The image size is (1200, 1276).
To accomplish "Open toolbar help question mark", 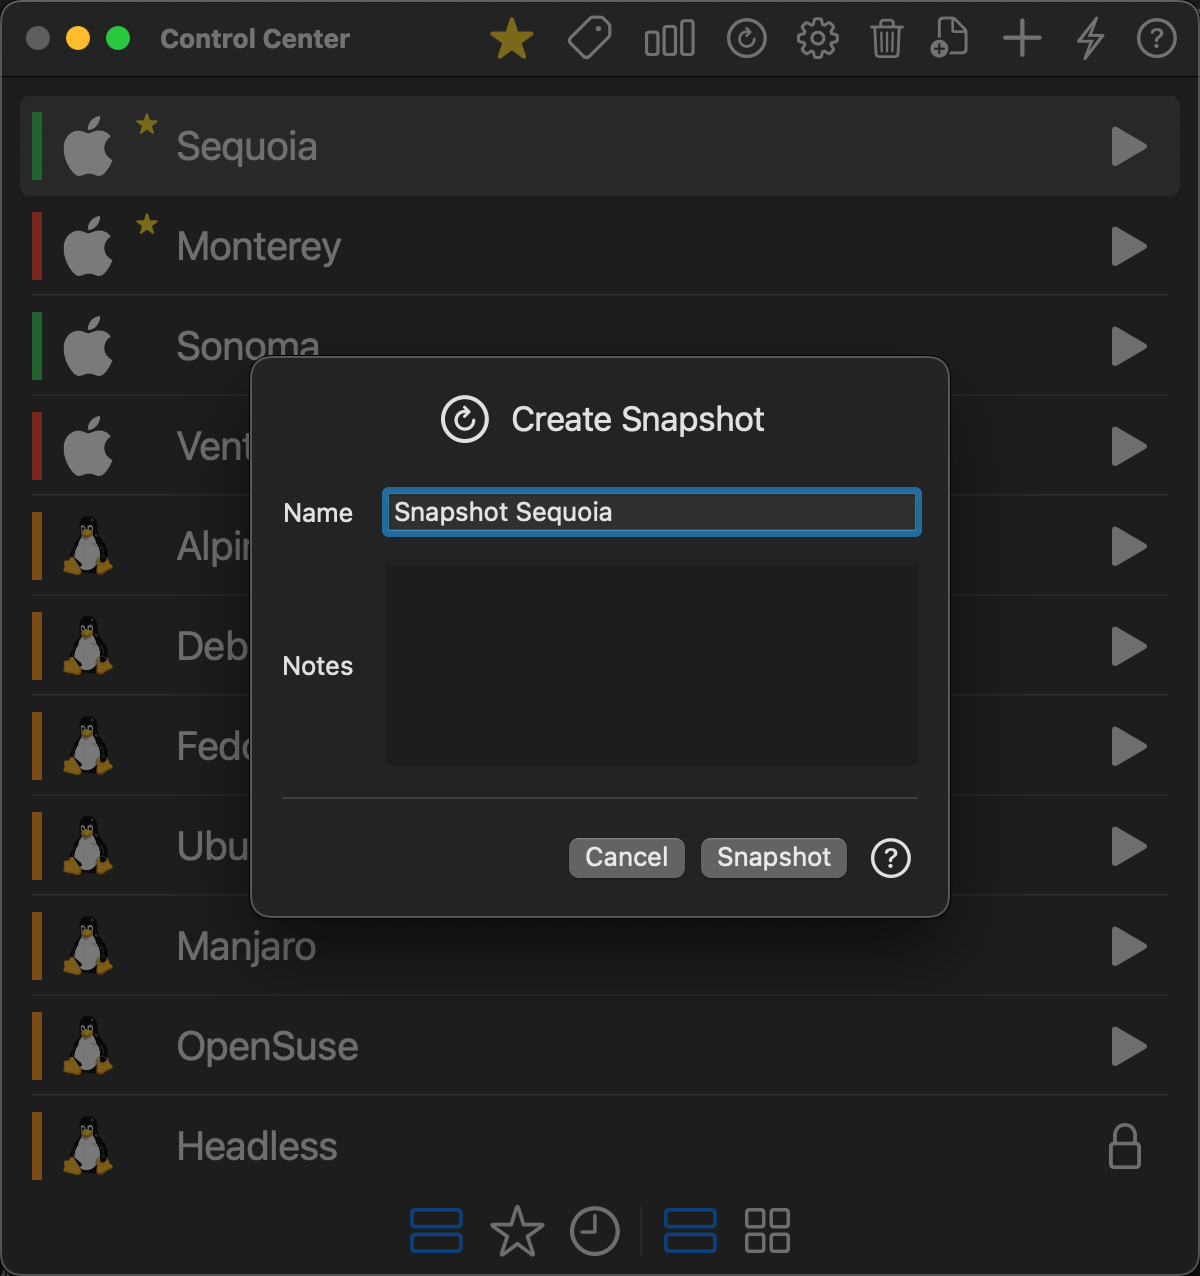I will click(1156, 39).
